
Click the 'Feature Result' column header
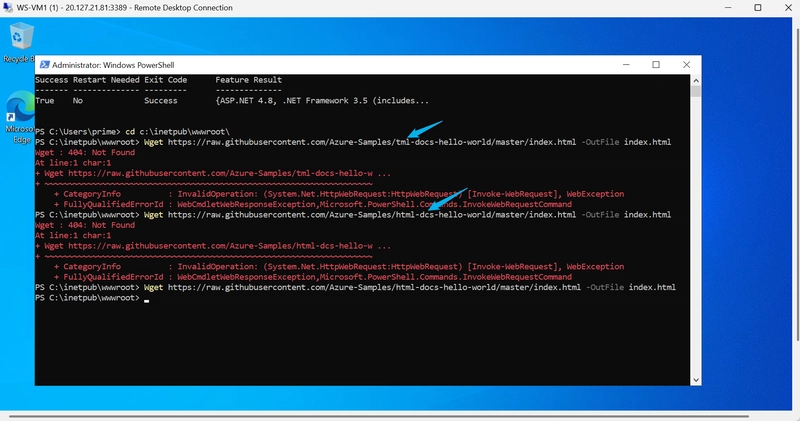point(248,80)
